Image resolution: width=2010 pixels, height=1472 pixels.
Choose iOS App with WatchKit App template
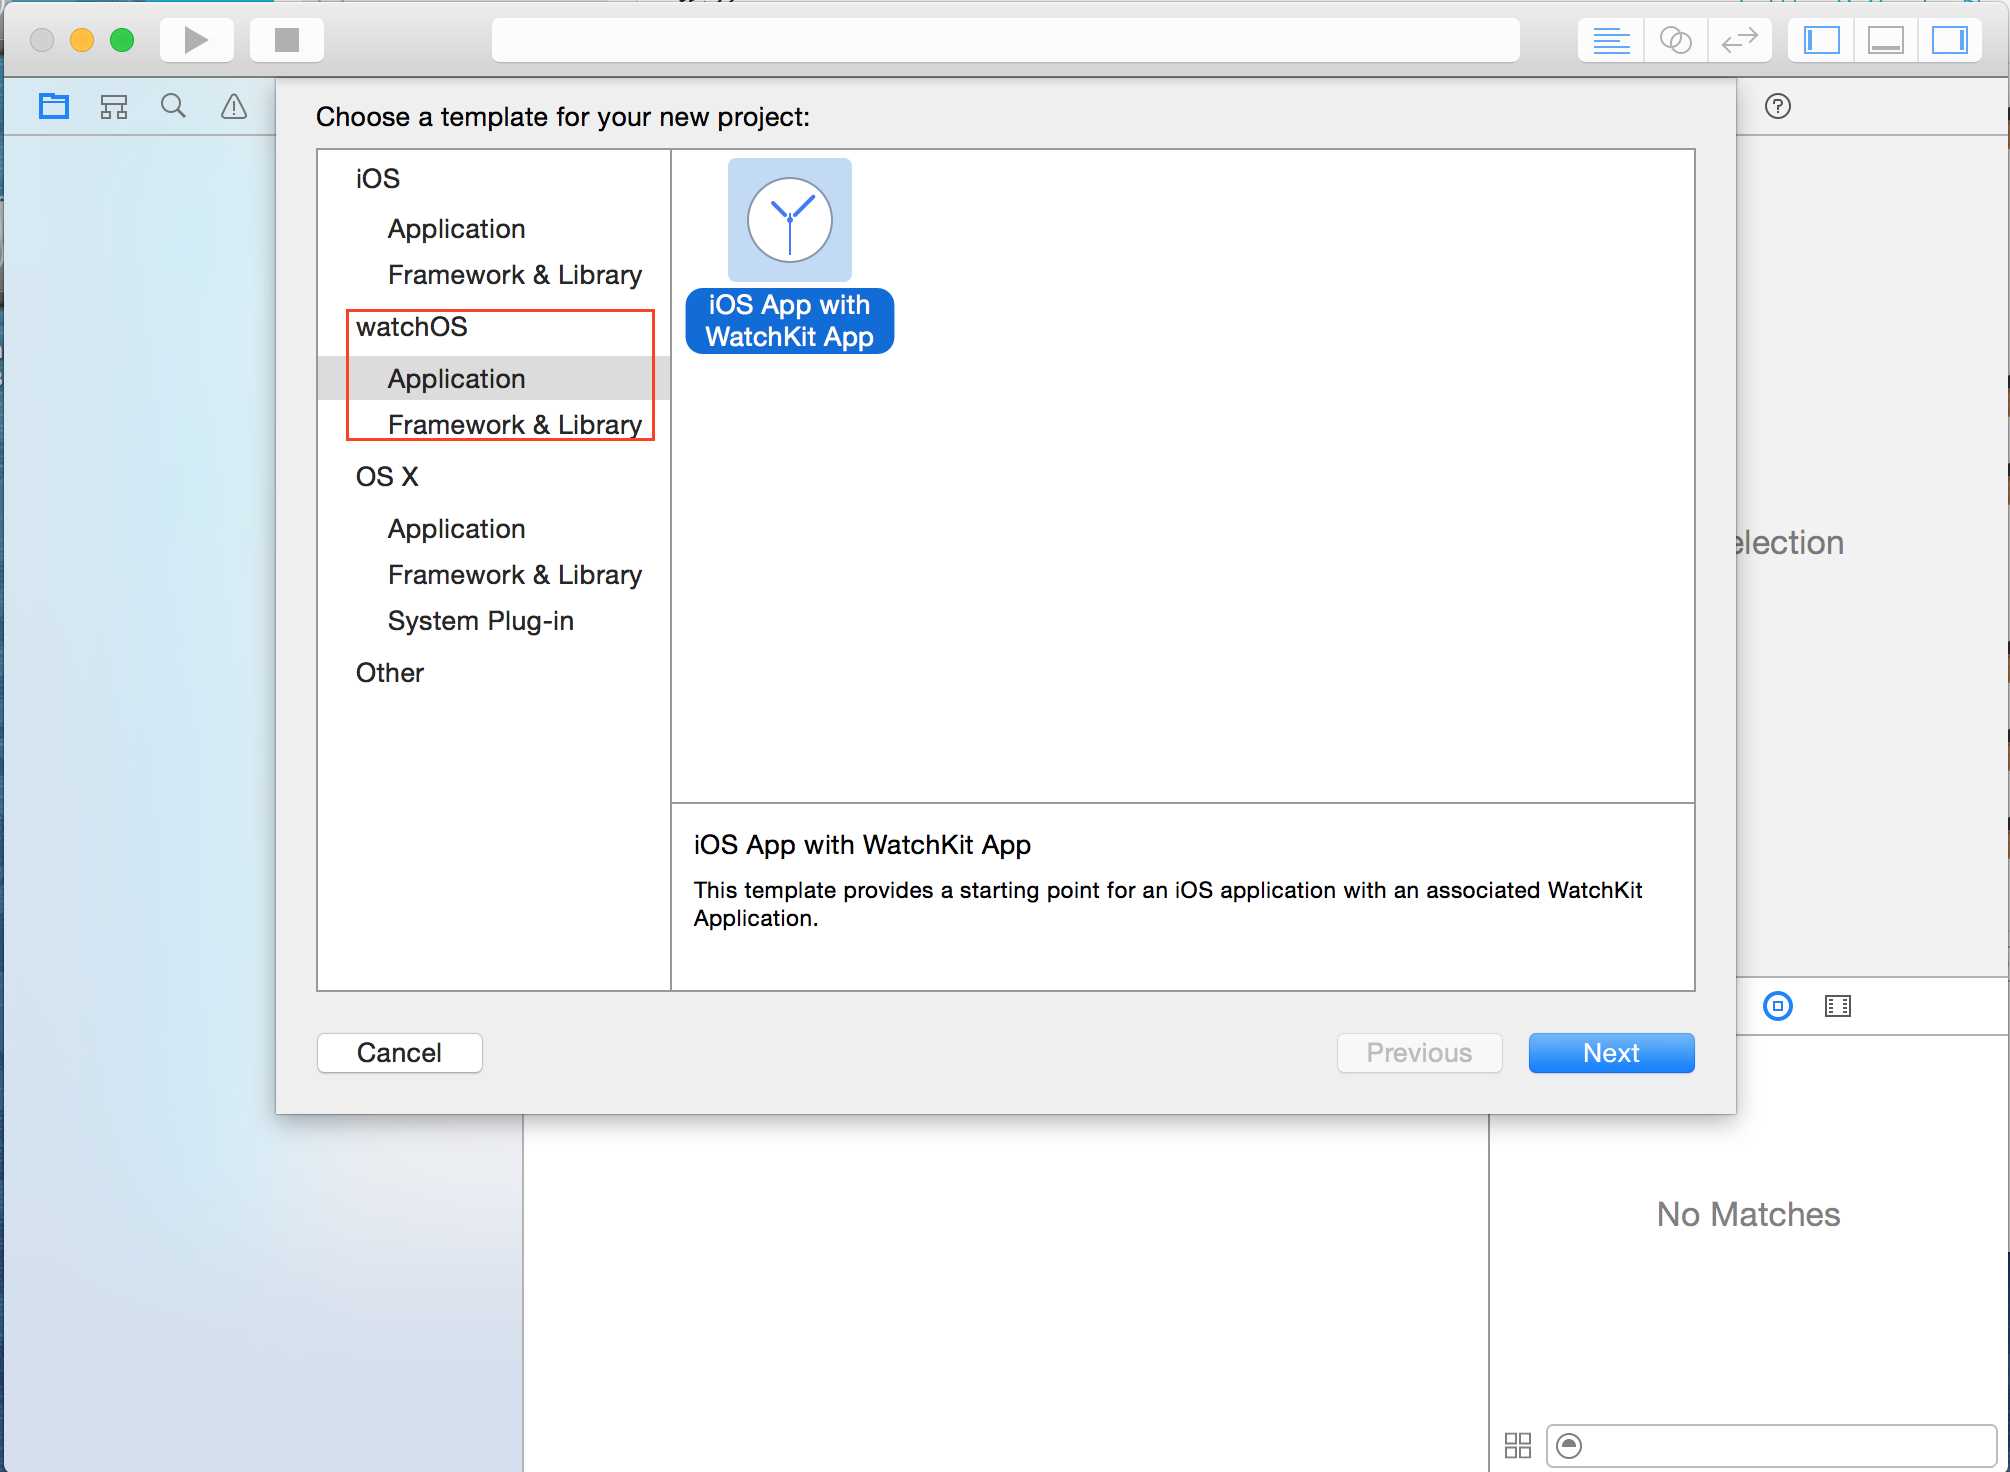click(790, 256)
